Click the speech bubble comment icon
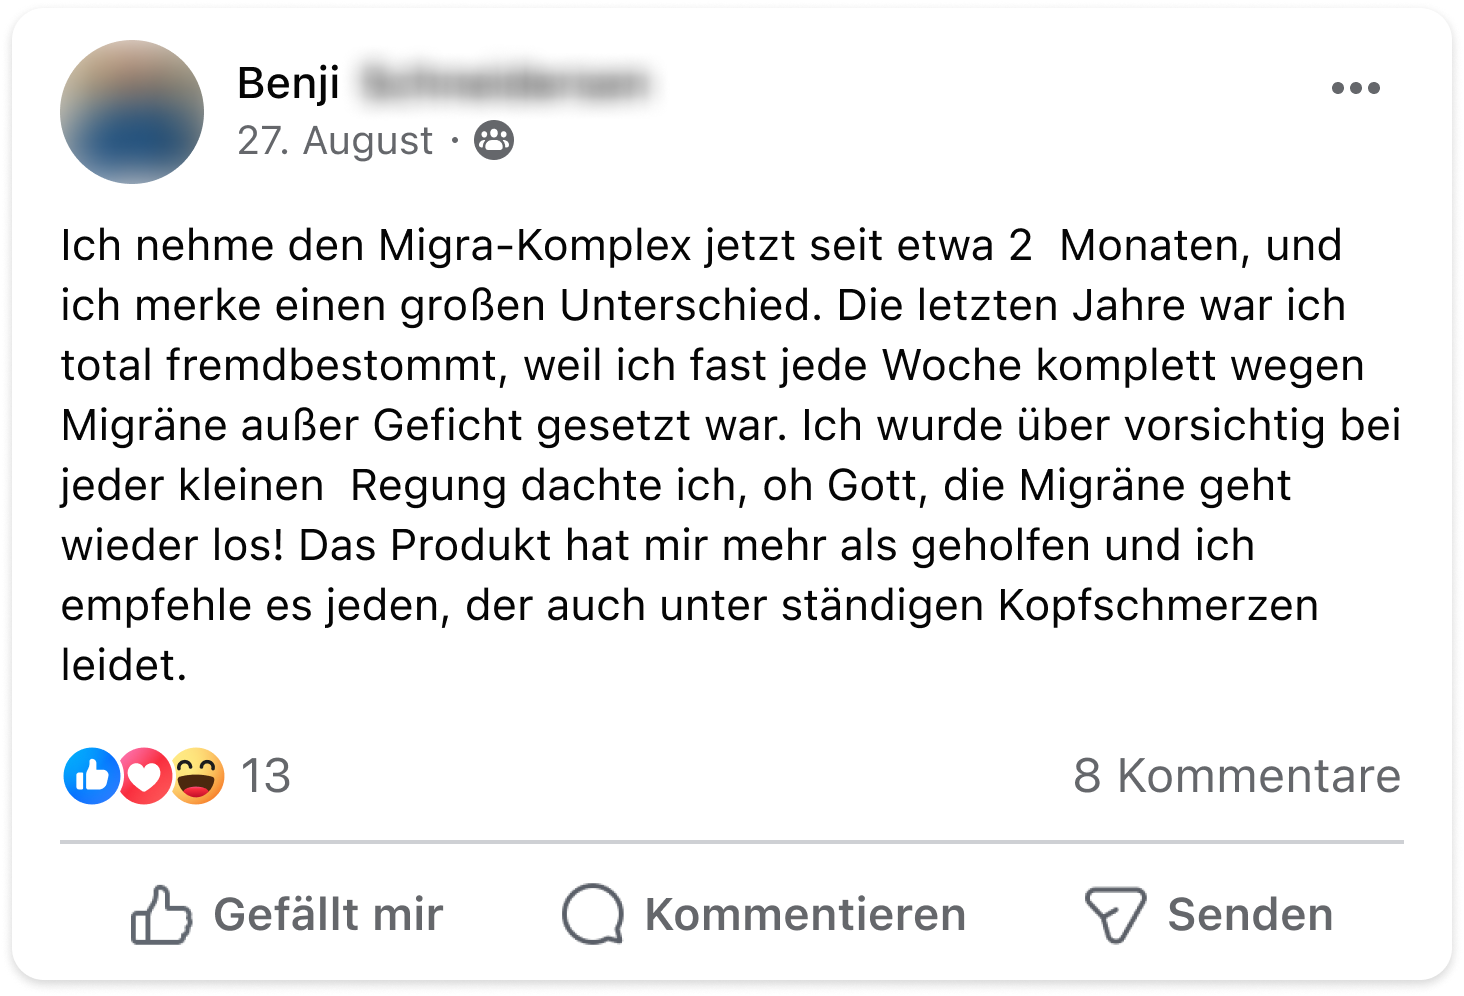1464x996 pixels. pos(593,914)
